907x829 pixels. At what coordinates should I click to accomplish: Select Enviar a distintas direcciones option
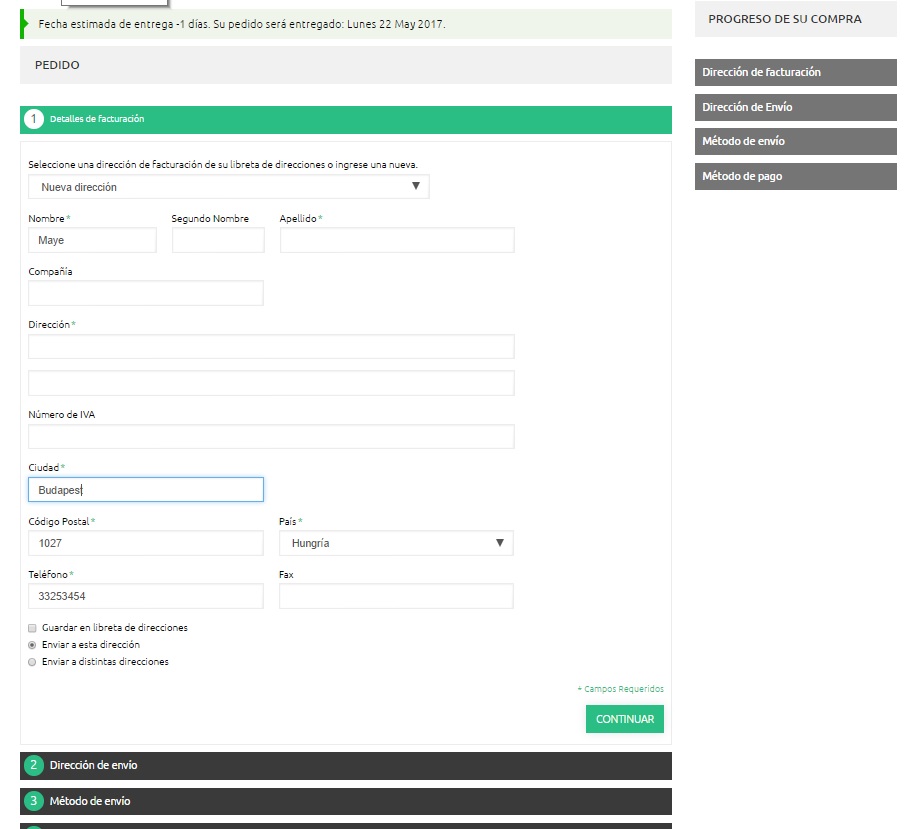pos(31,661)
